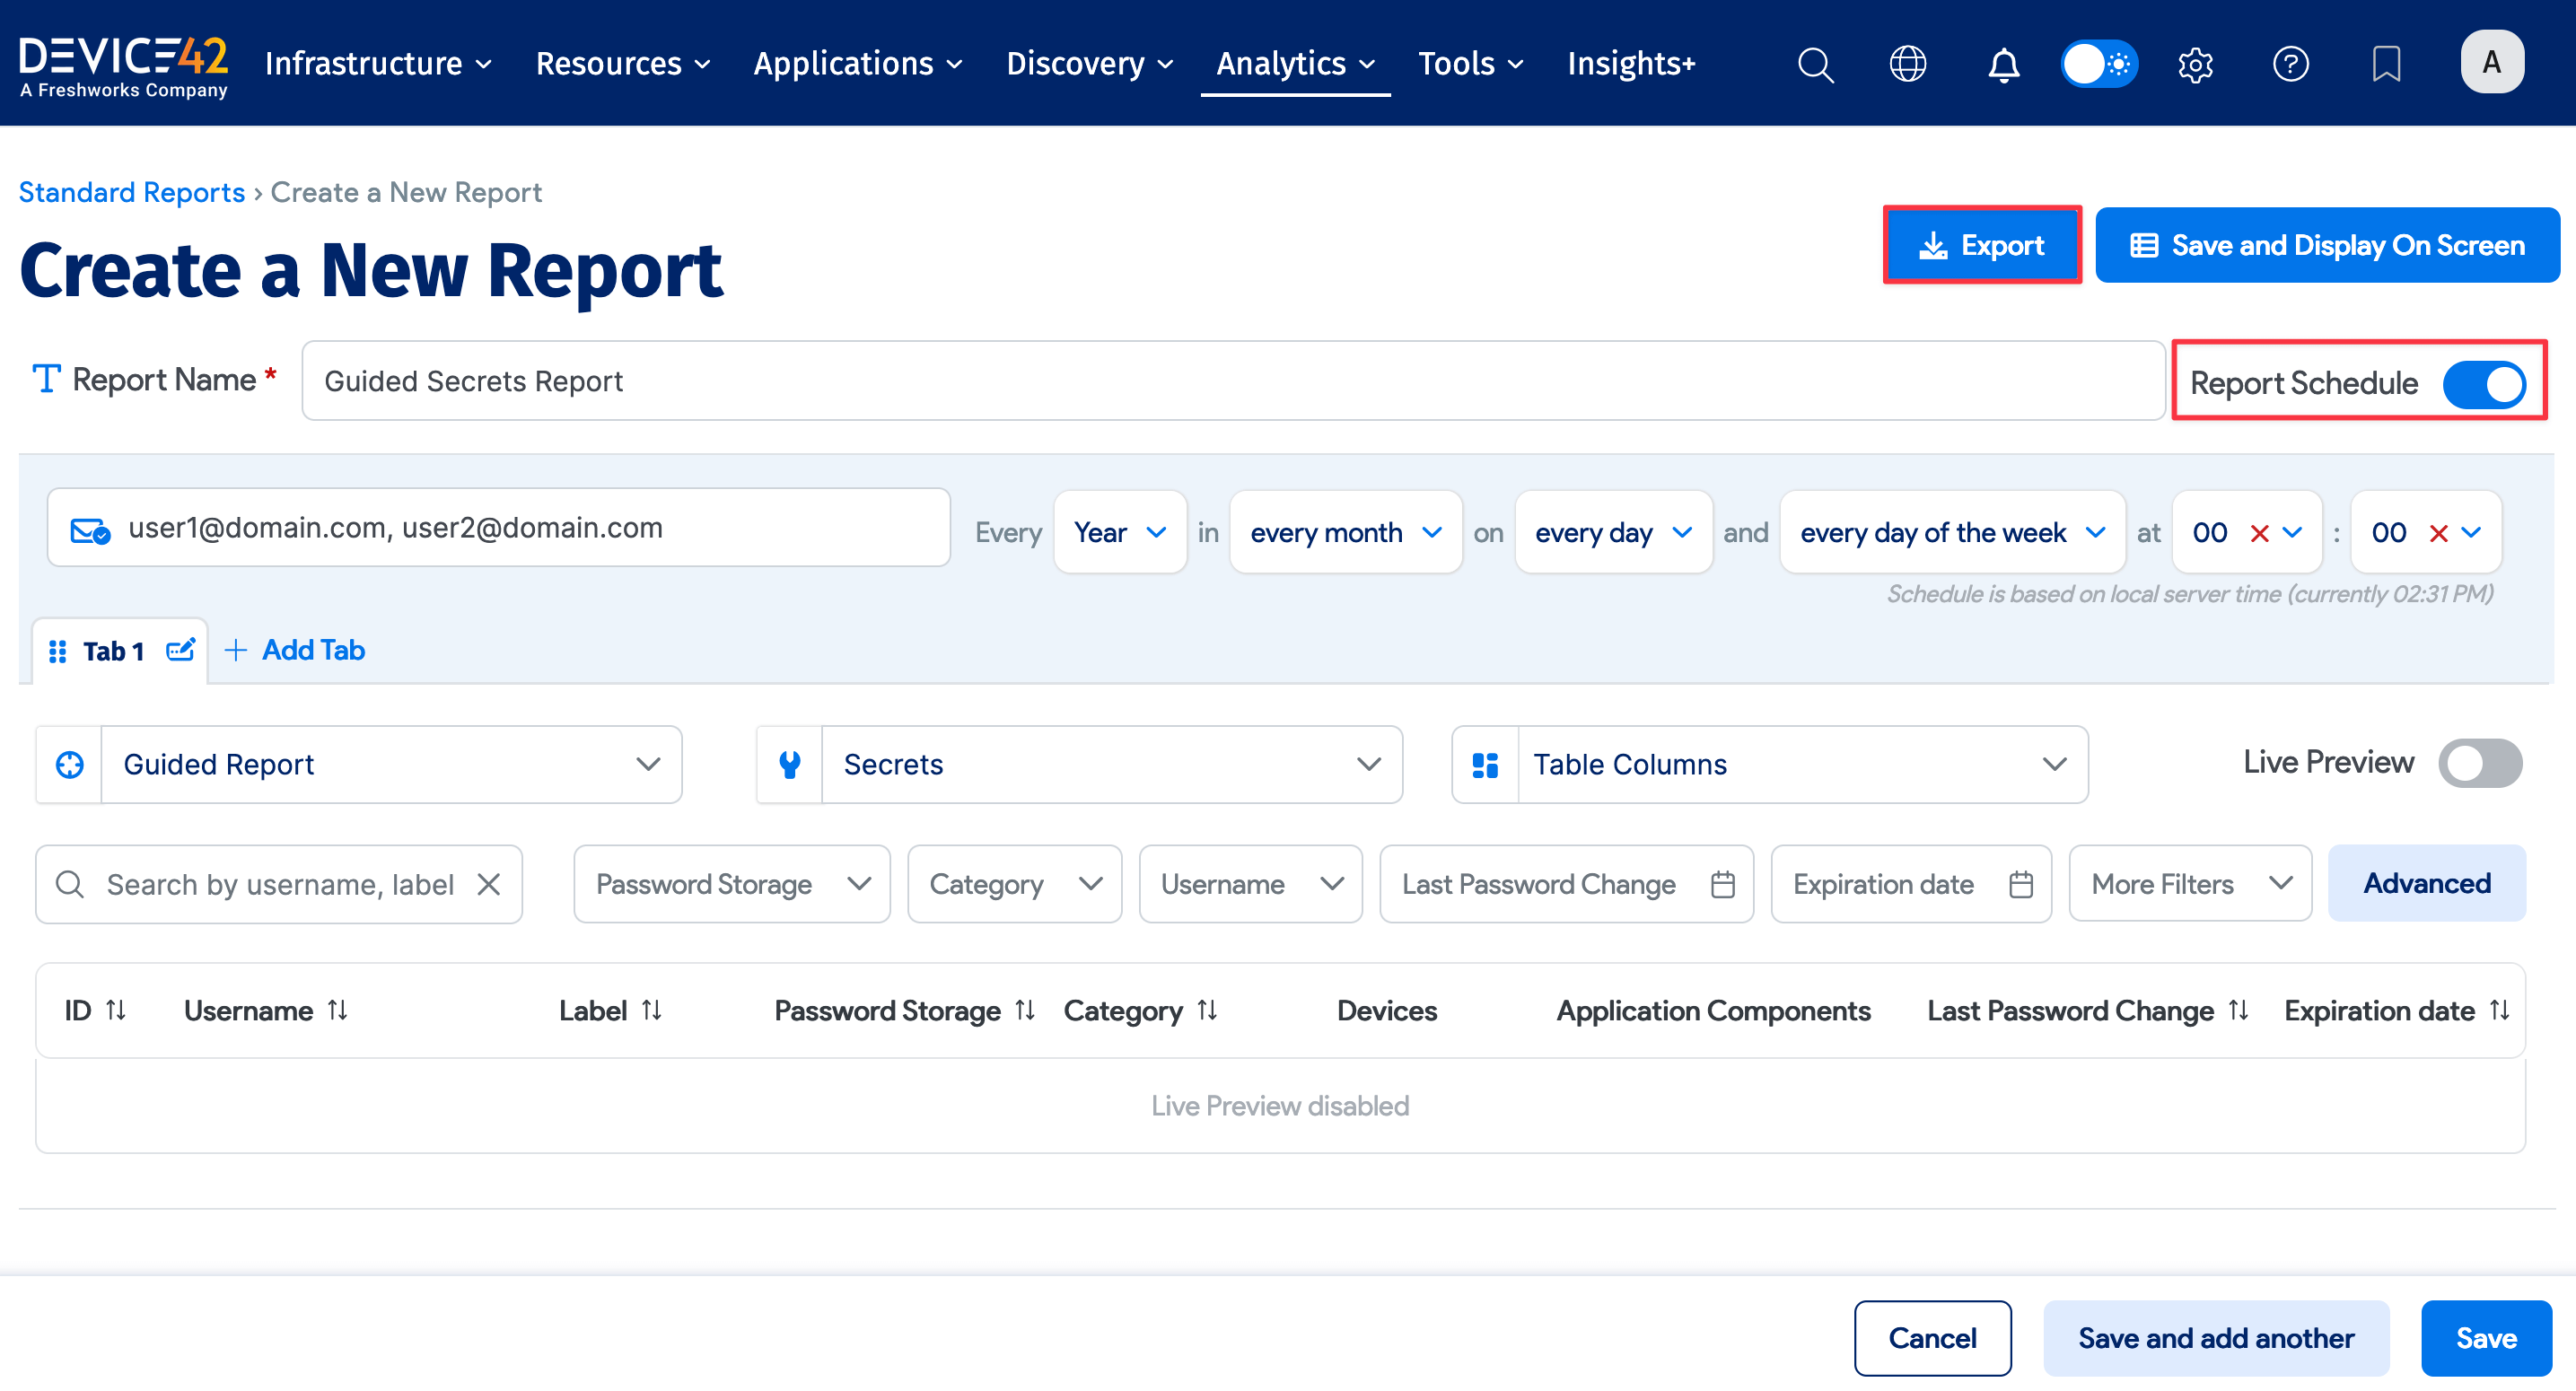2576x1391 pixels.
Task: Click Add Tab
Action: pos(295,650)
